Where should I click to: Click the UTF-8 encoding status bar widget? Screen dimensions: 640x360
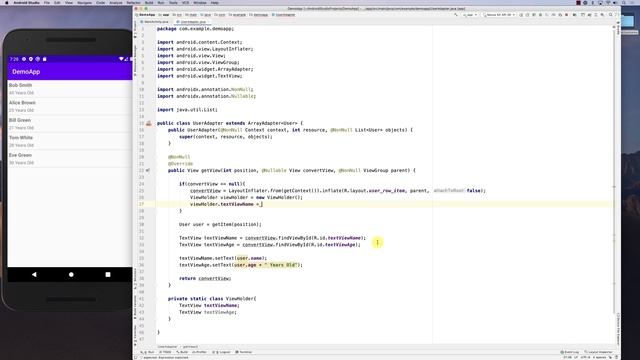click(586, 357)
